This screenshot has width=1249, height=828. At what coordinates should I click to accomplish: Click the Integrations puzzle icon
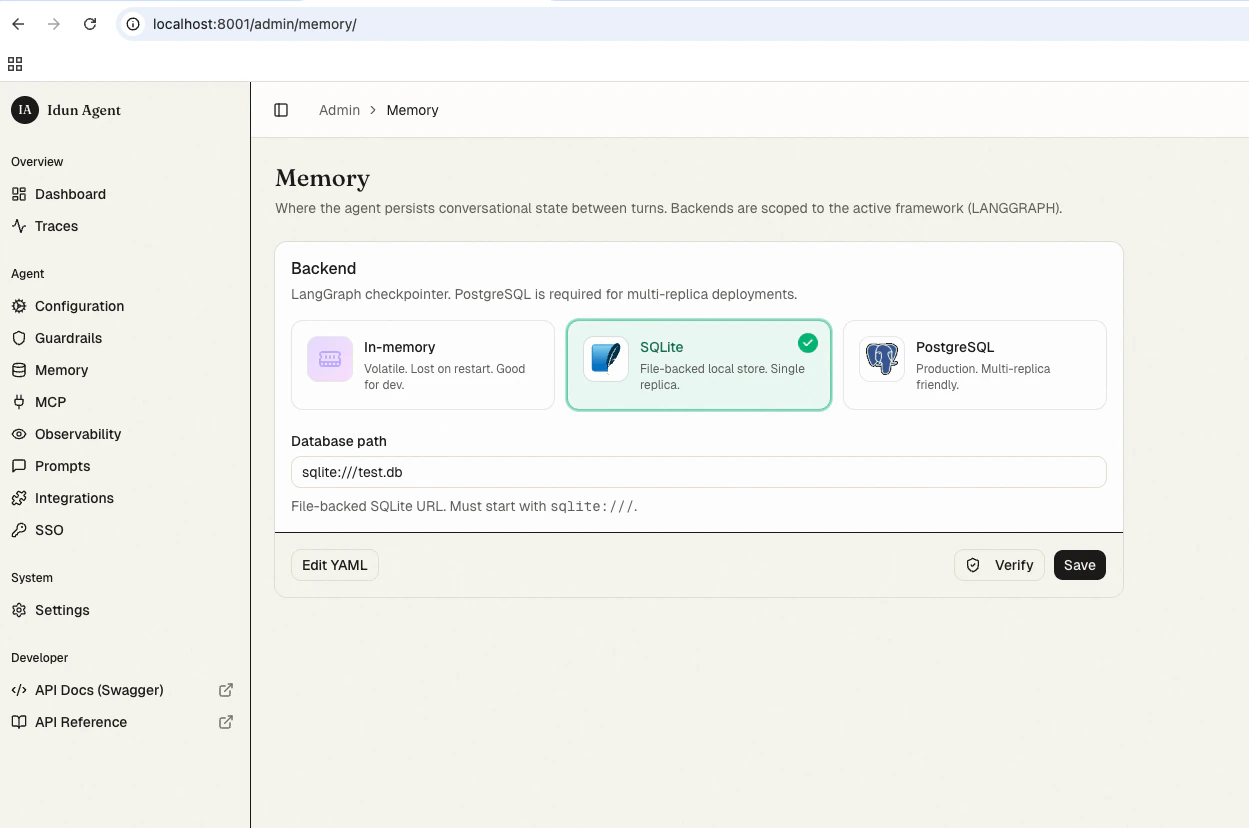pyautogui.click(x=19, y=498)
